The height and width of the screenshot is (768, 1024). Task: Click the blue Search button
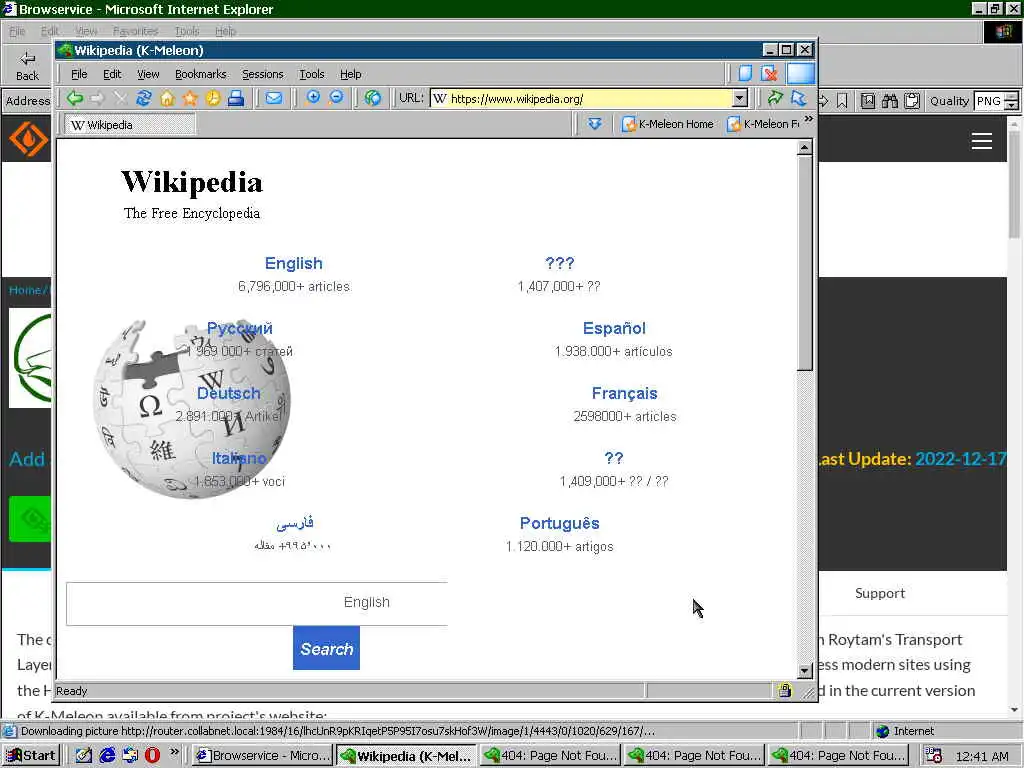coord(327,648)
